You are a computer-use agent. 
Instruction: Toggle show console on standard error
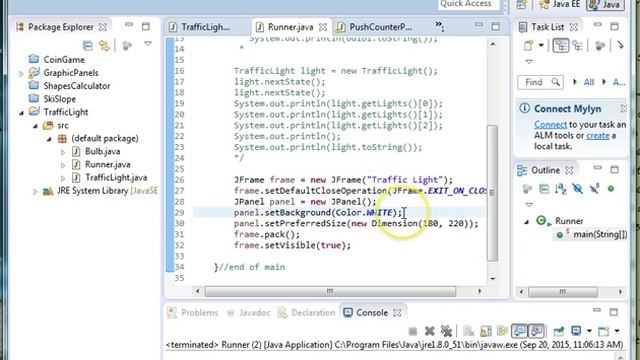tap(536, 331)
